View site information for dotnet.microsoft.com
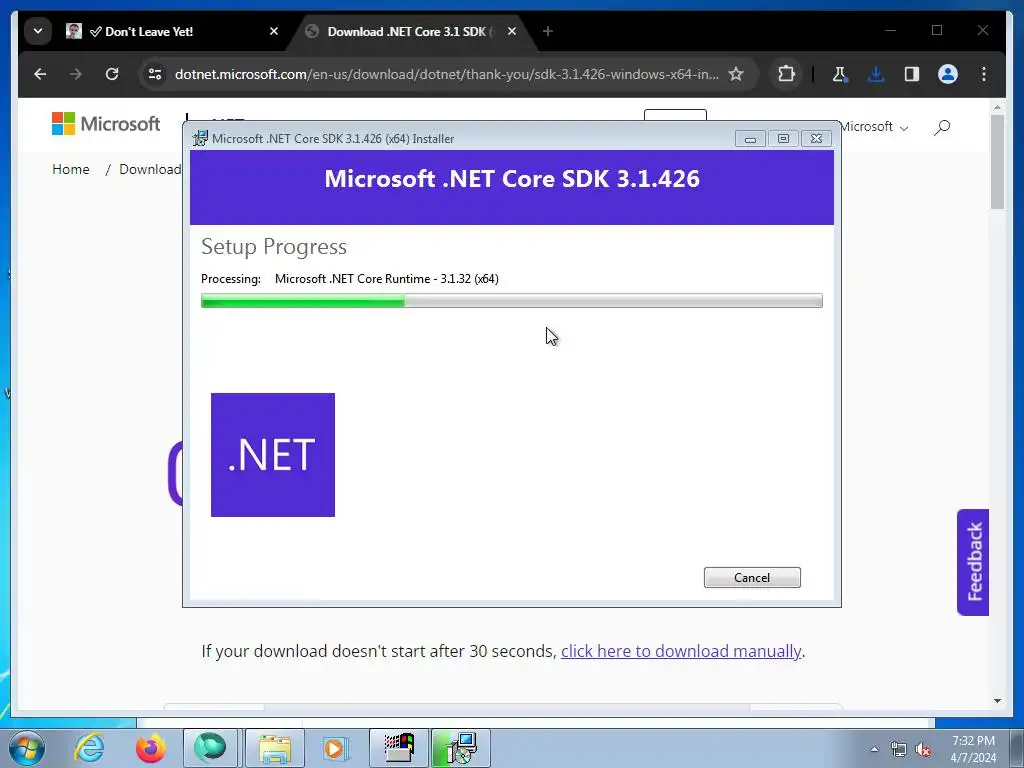The width and height of the screenshot is (1024, 768). 155,74
